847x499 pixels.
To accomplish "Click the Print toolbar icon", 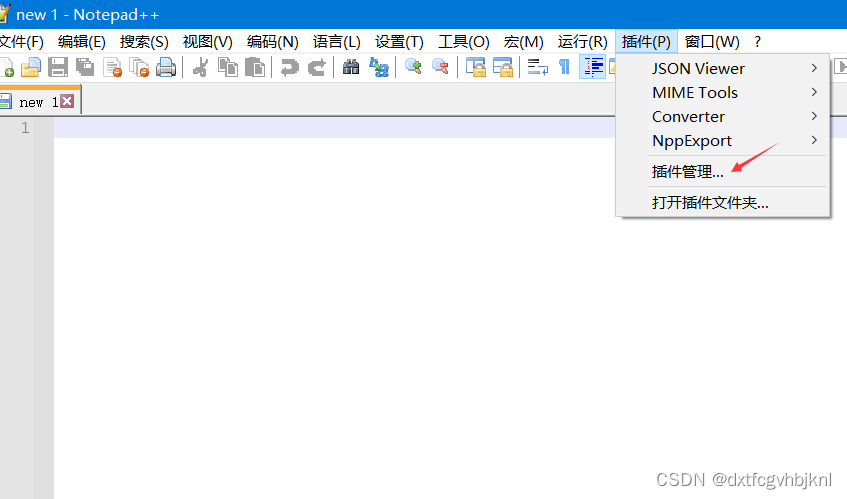I will tap(166, 68).
